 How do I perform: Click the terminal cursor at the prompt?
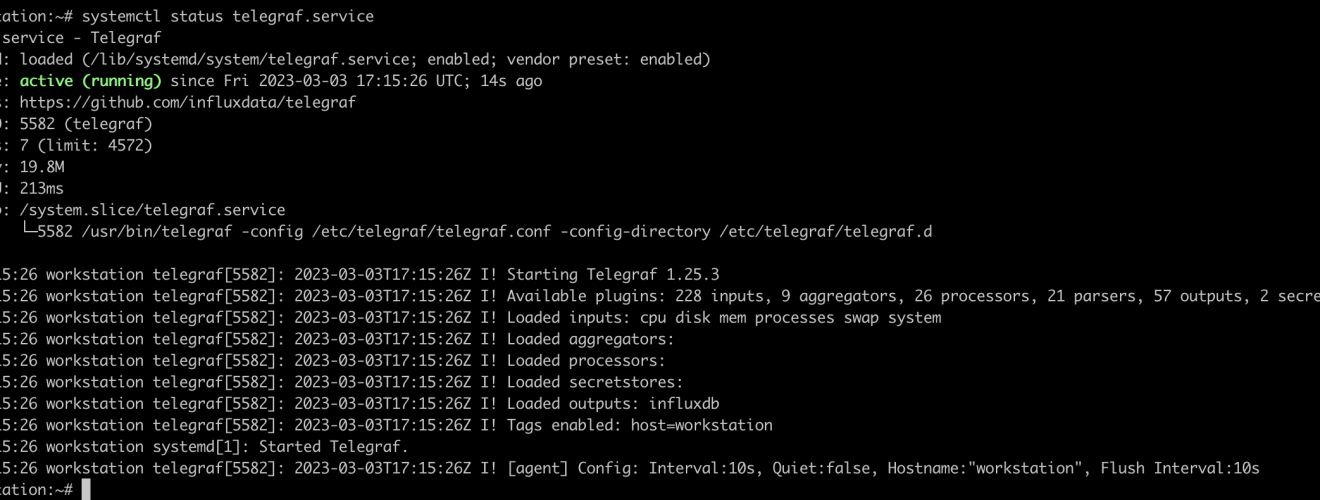pyautogui.click(x=87, y=490)
